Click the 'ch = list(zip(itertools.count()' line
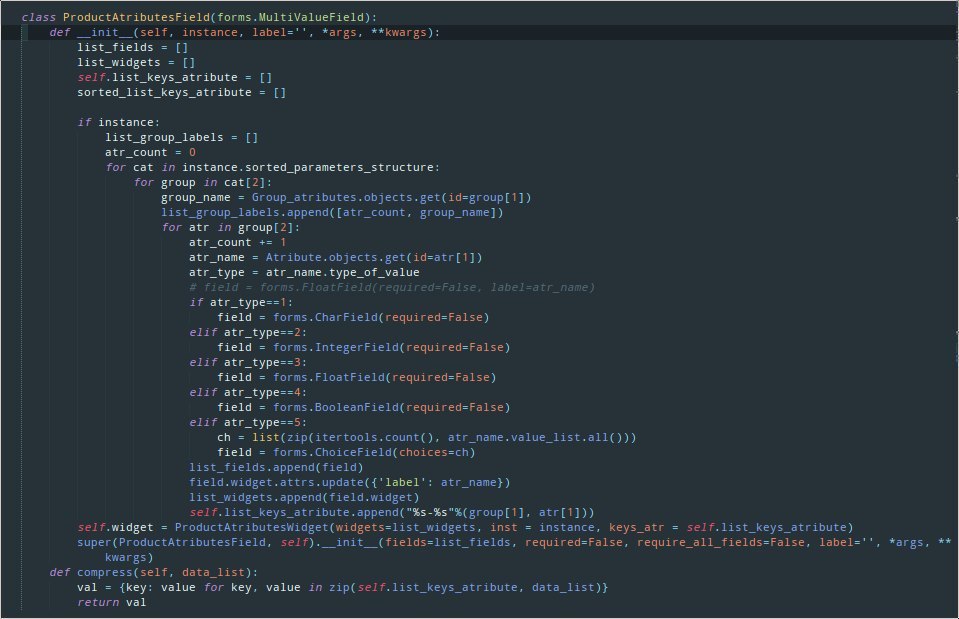The width and height of the screenshot is (959, 619). [426, 437]
